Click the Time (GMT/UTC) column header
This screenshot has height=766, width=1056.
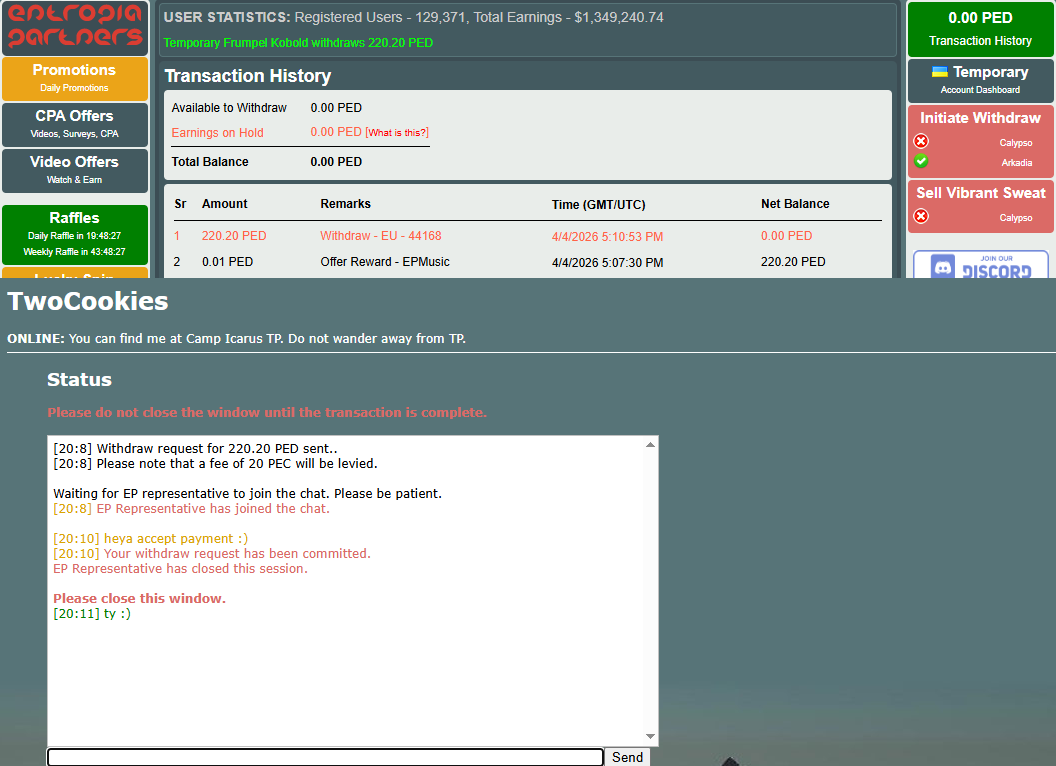(x=598, y=204)
